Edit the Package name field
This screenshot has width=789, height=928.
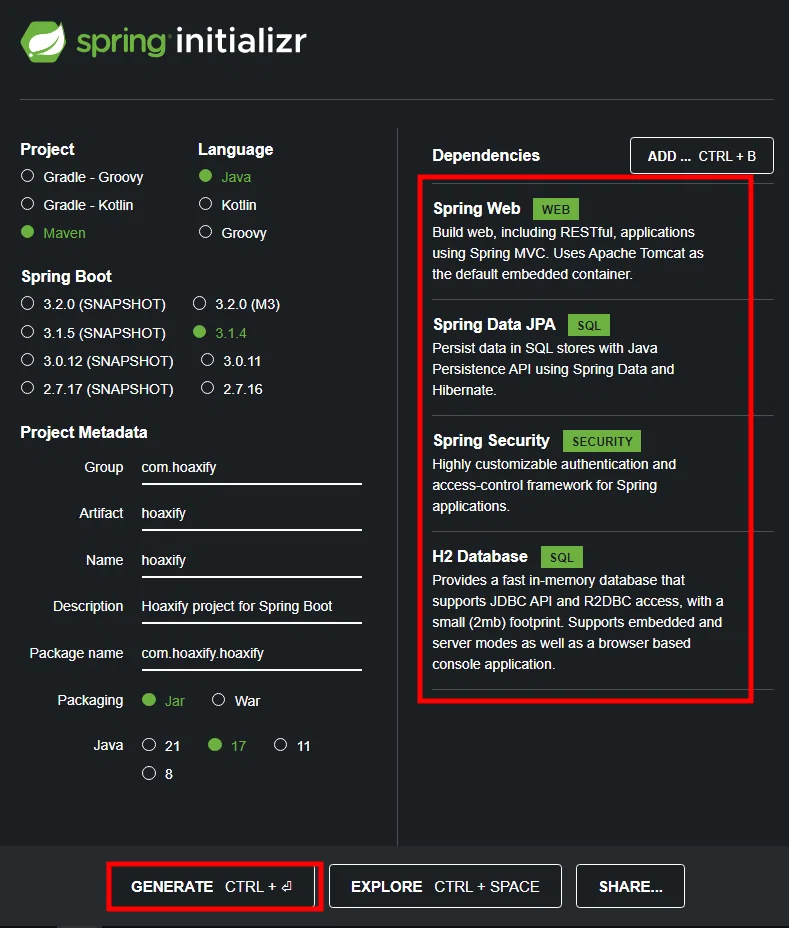point(252,653)
